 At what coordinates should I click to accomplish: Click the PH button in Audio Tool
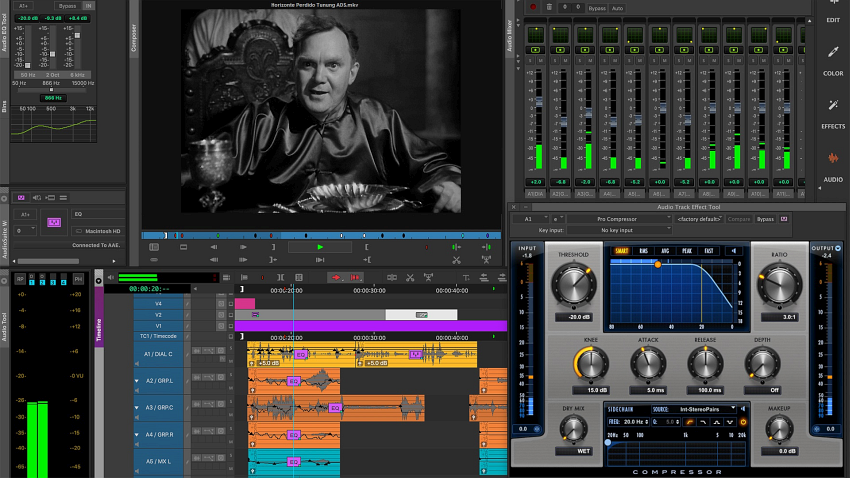78,279
